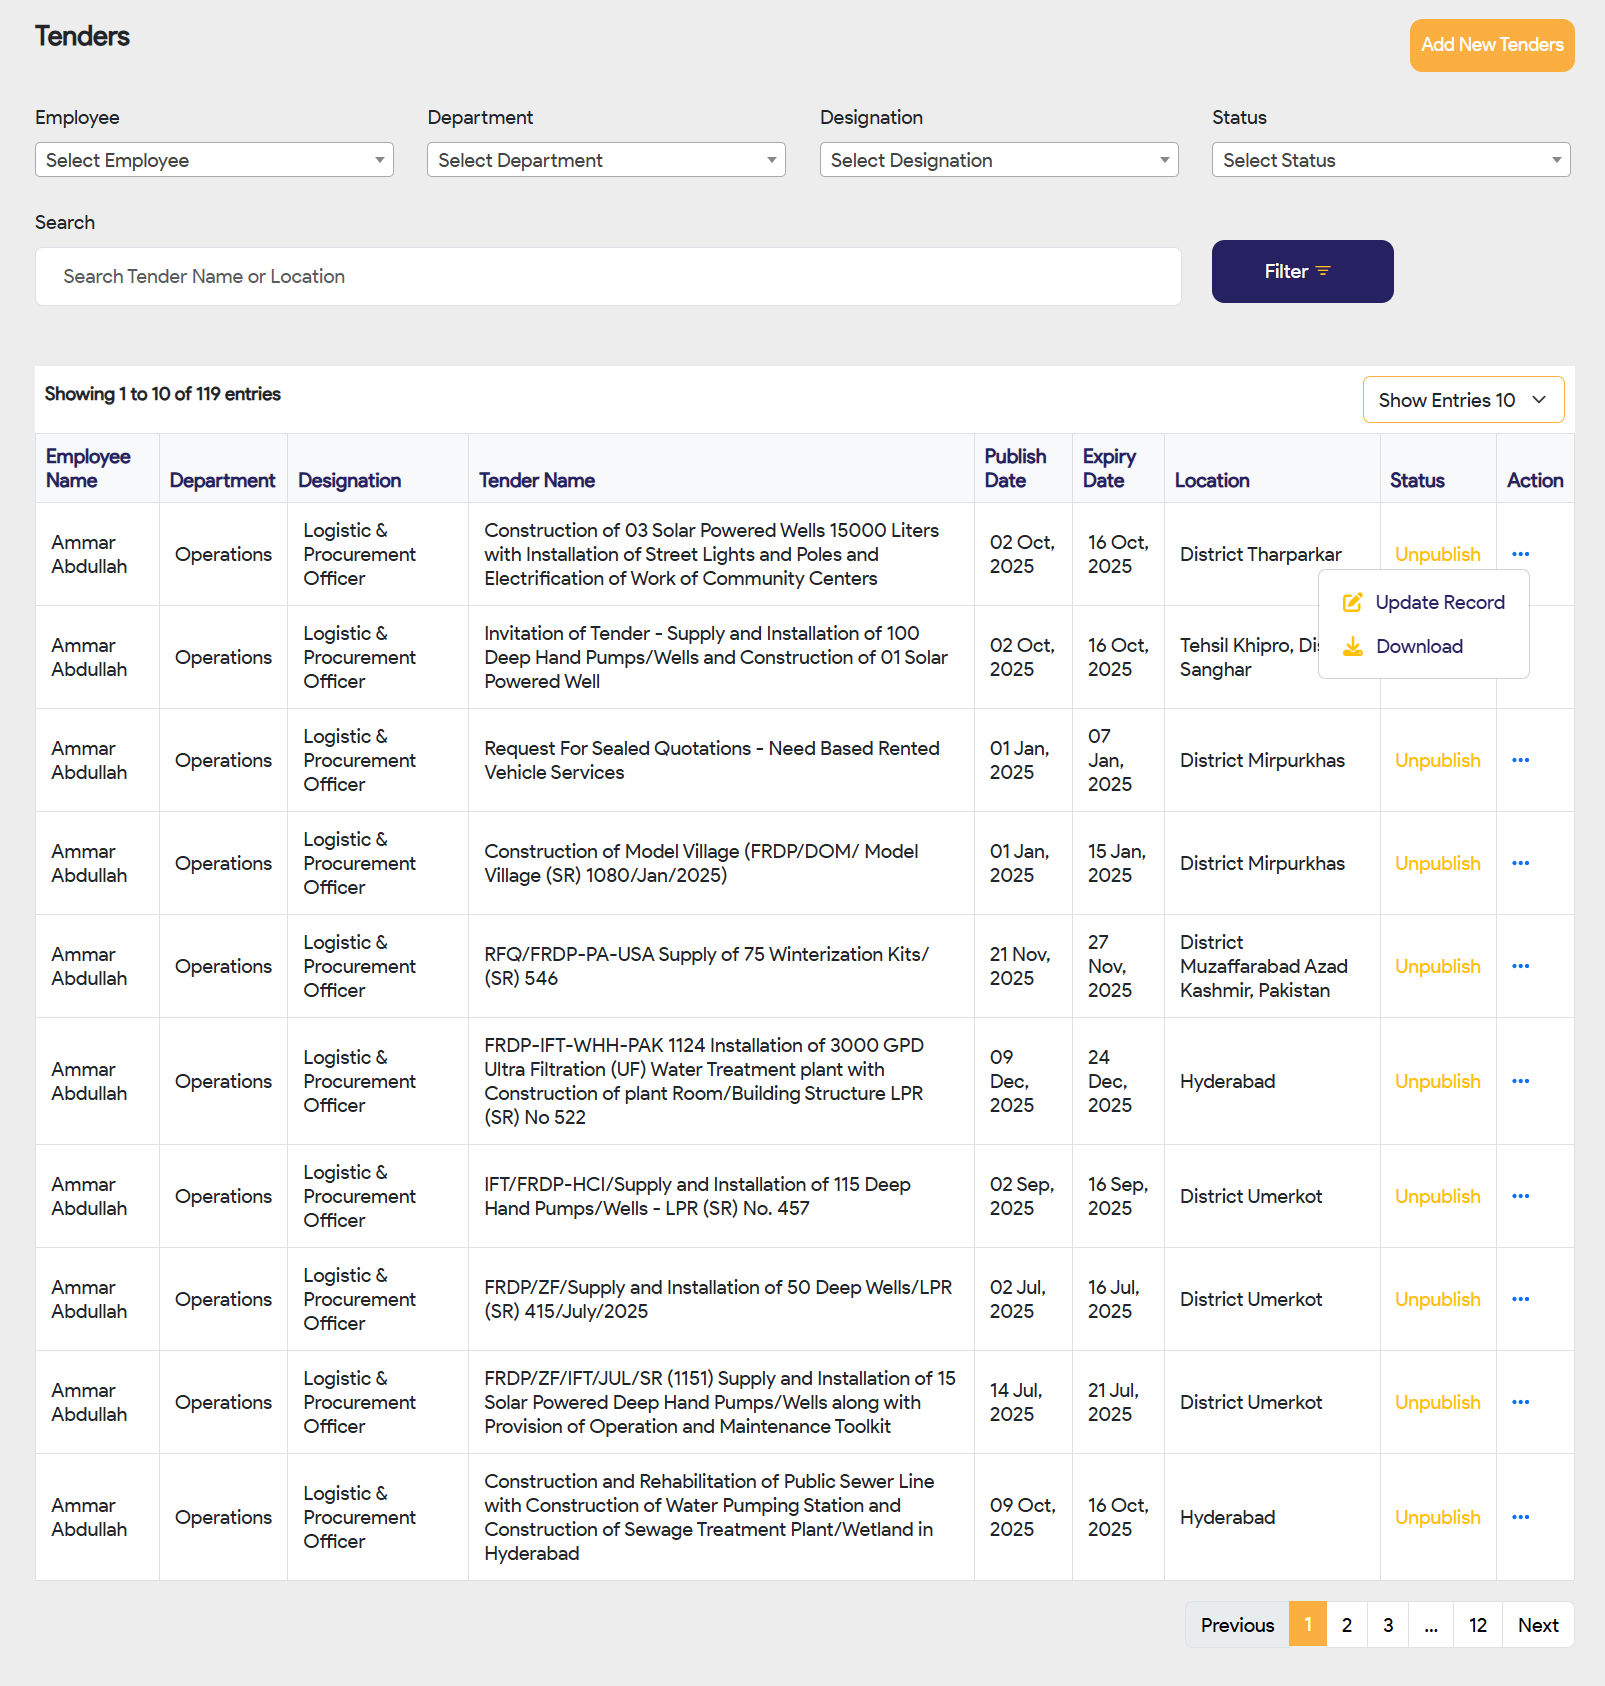
Task: Open the Select Employee dropdown
Action: pos(214,160)
